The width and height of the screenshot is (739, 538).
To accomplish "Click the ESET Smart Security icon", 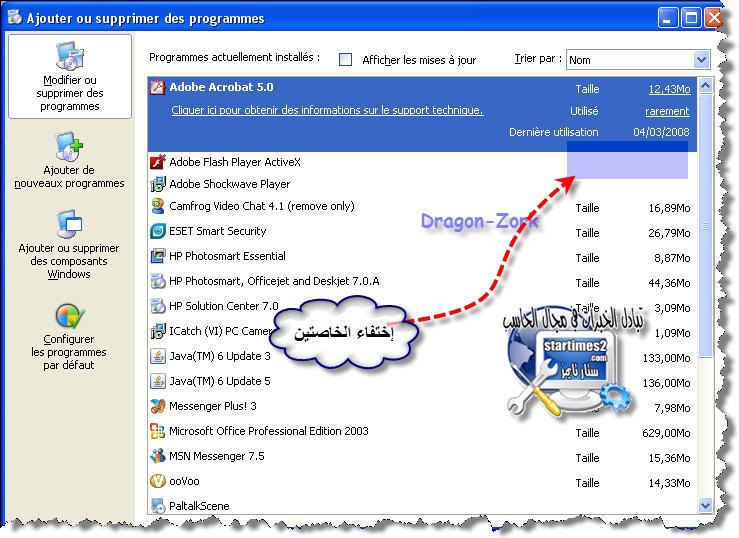I will pyautogui.click(x=157, y=231).
